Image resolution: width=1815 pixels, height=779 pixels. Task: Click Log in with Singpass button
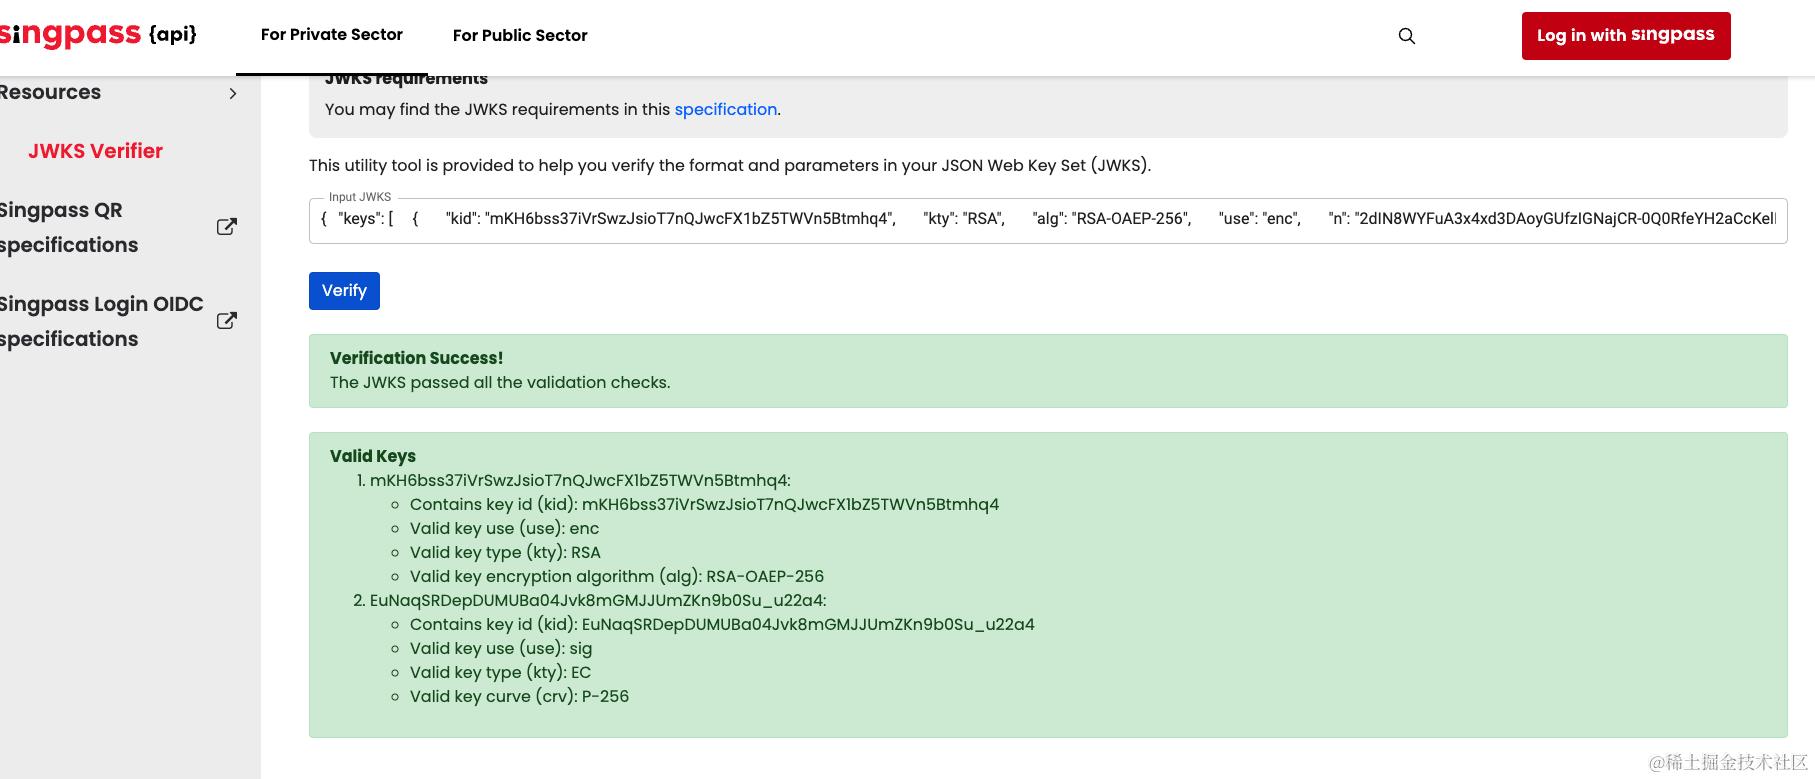tap(1626, 36)
